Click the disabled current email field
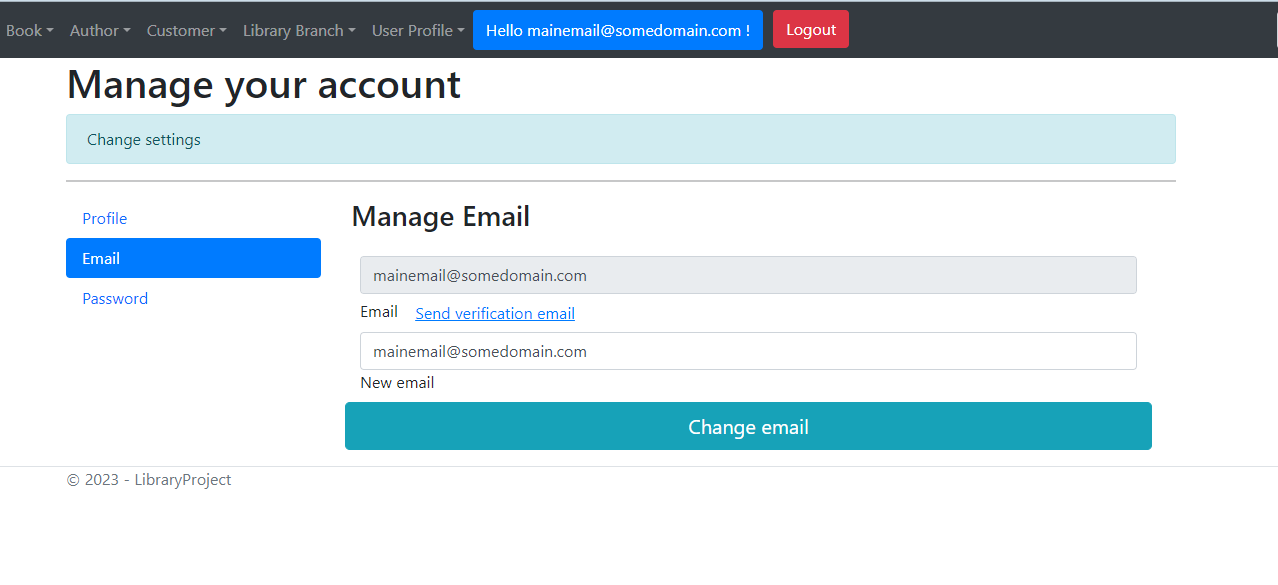 (x=748, y=274)
